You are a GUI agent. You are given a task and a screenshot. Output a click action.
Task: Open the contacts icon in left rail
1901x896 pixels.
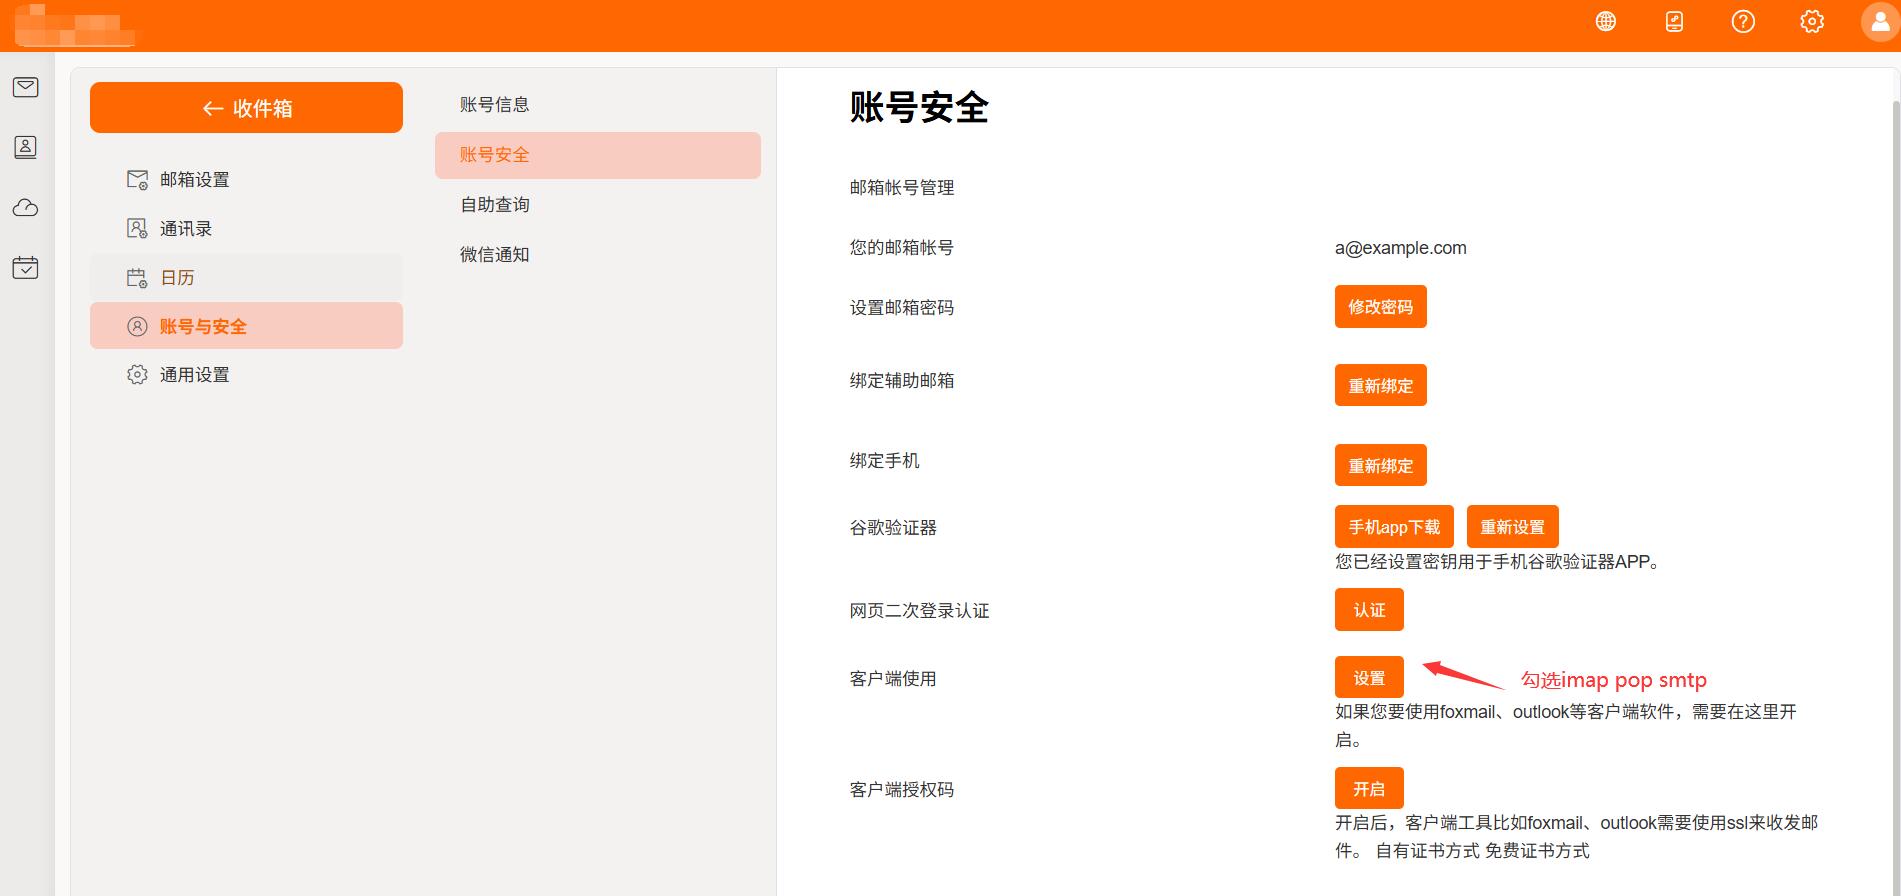click(x=26, y=147)
